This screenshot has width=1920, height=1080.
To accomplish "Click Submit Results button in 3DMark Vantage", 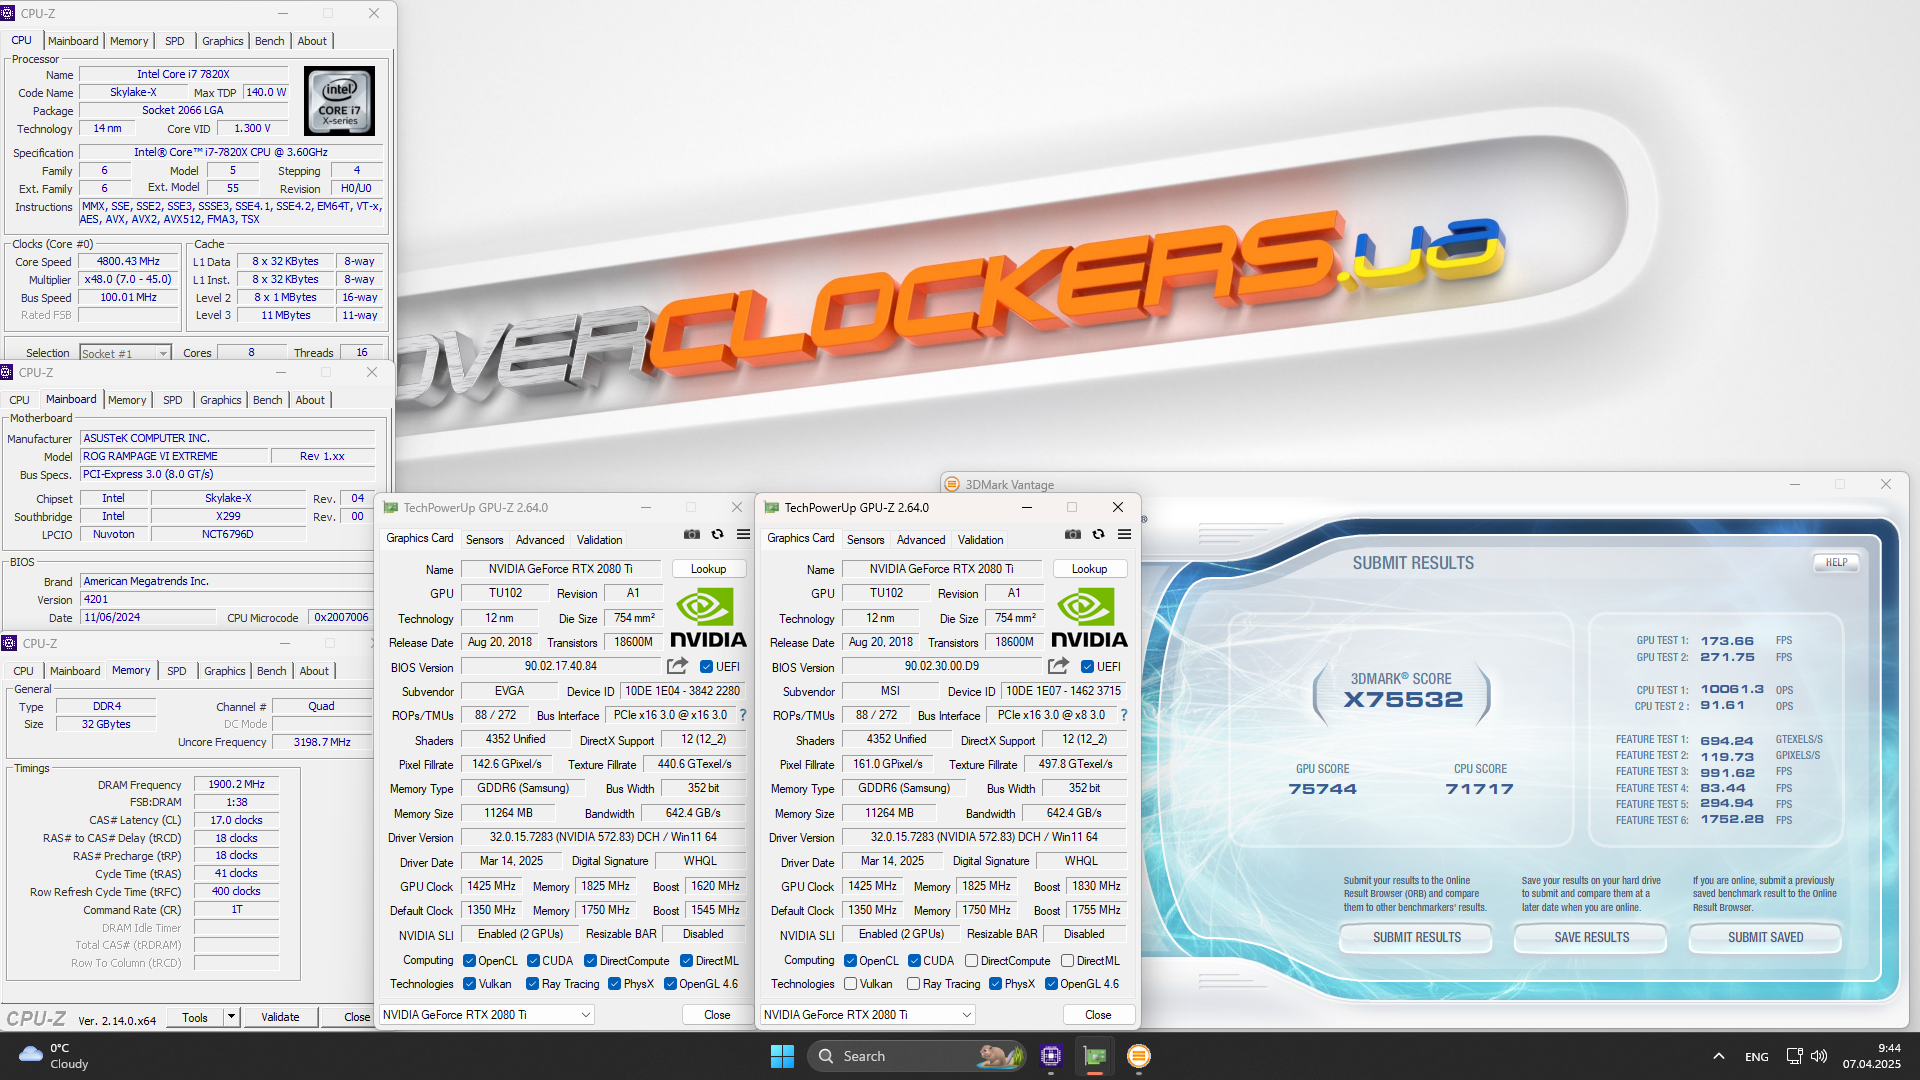I will [x=1416, y=937].
